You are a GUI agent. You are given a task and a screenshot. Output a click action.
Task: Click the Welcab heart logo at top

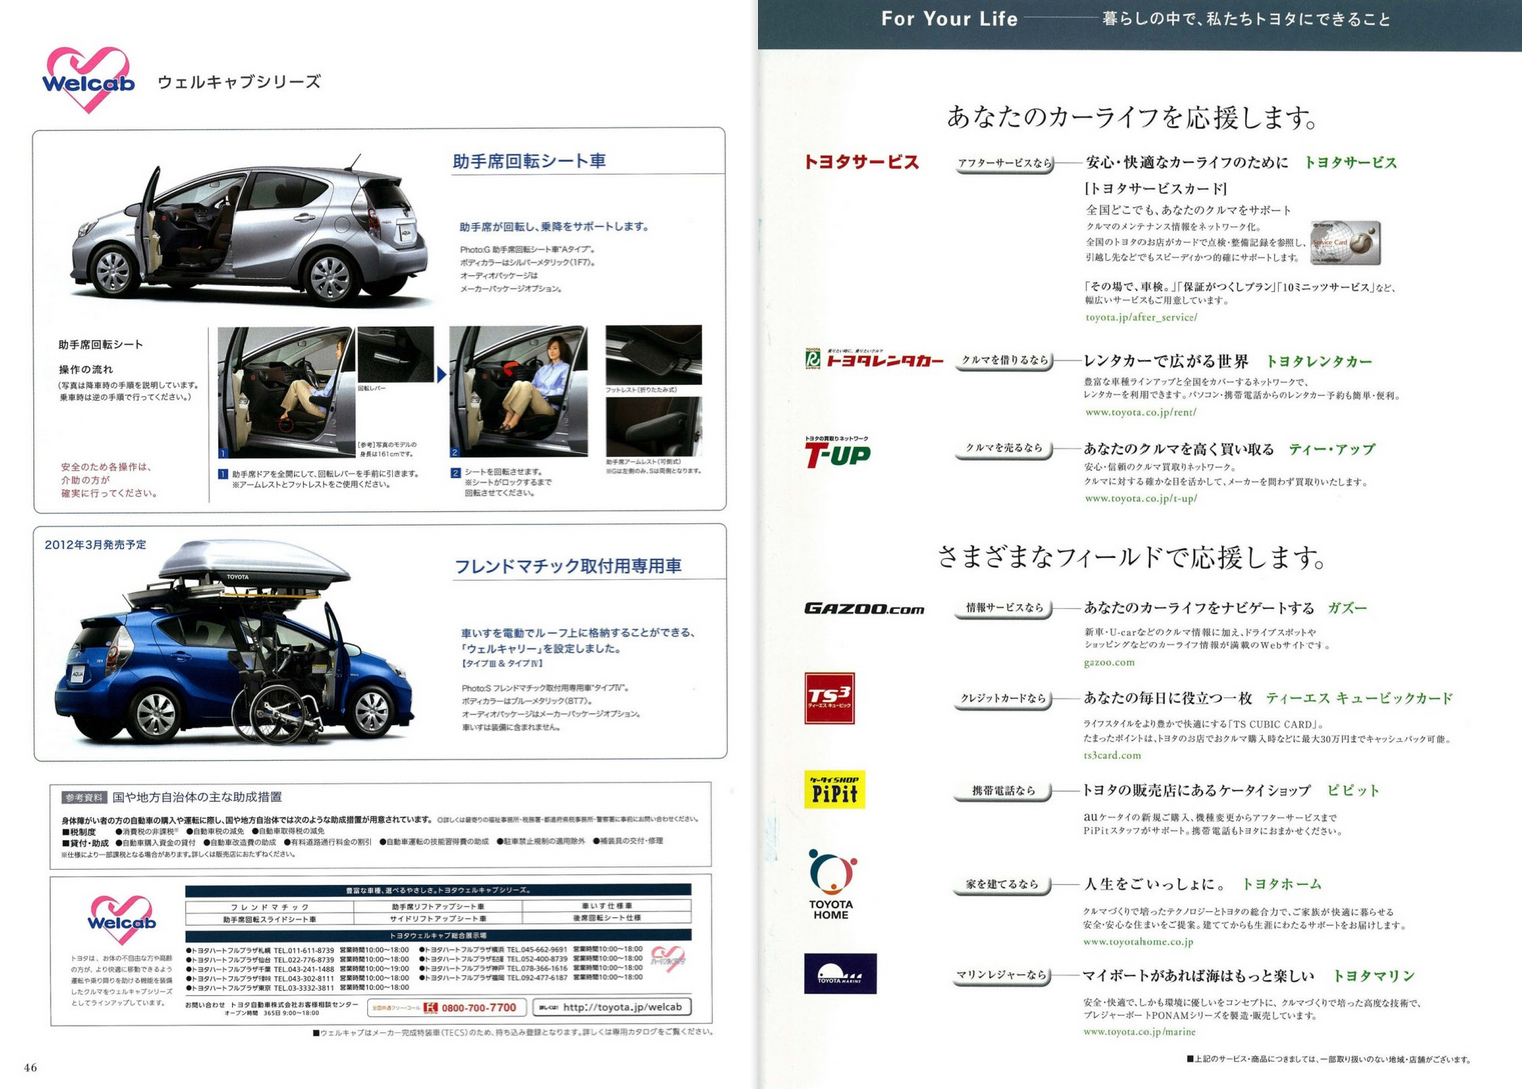(x=88, y=80)
